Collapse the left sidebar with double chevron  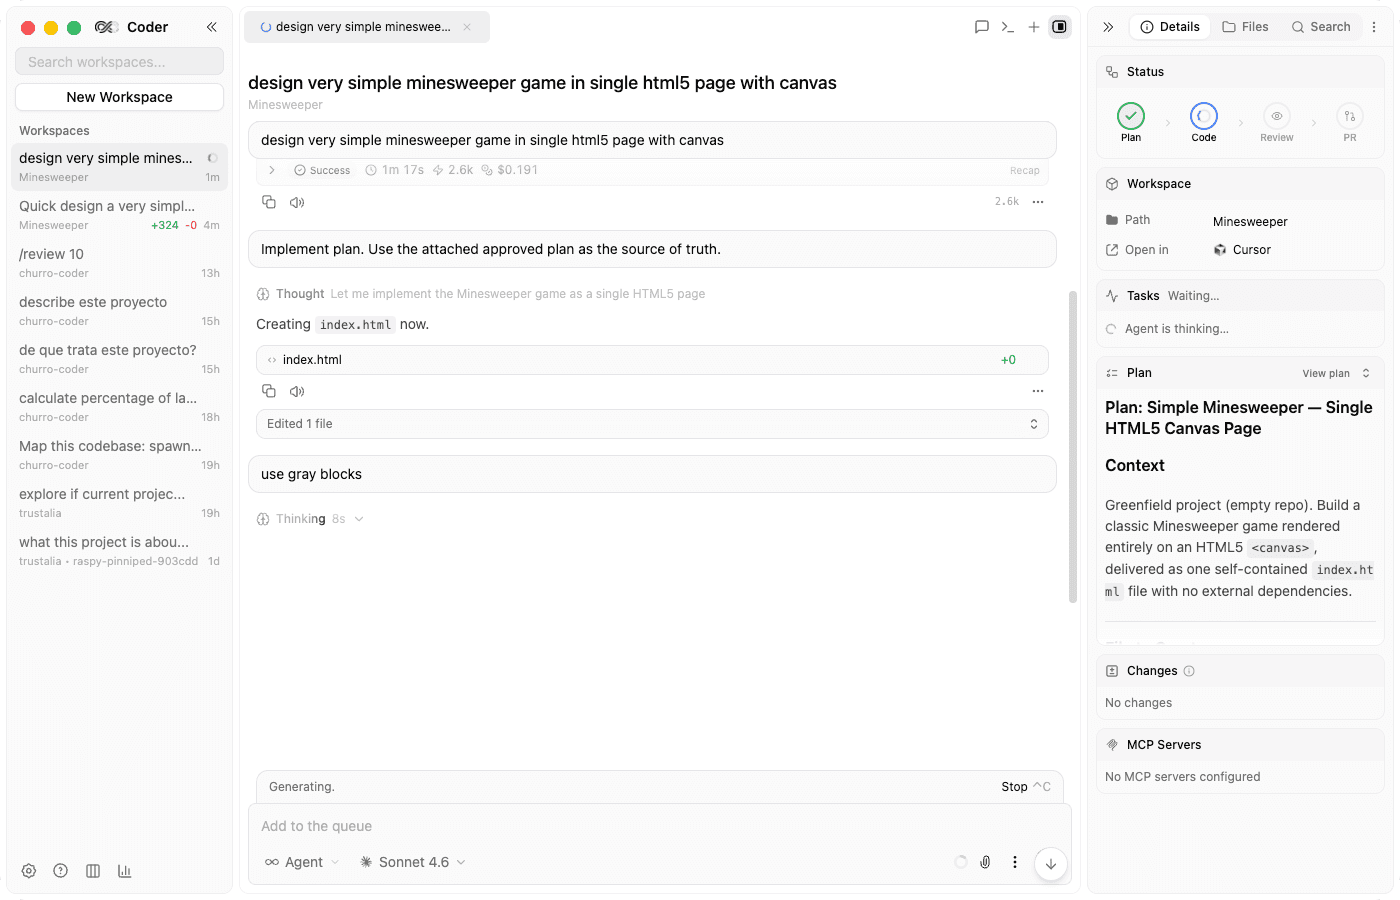tap(212, 27)
